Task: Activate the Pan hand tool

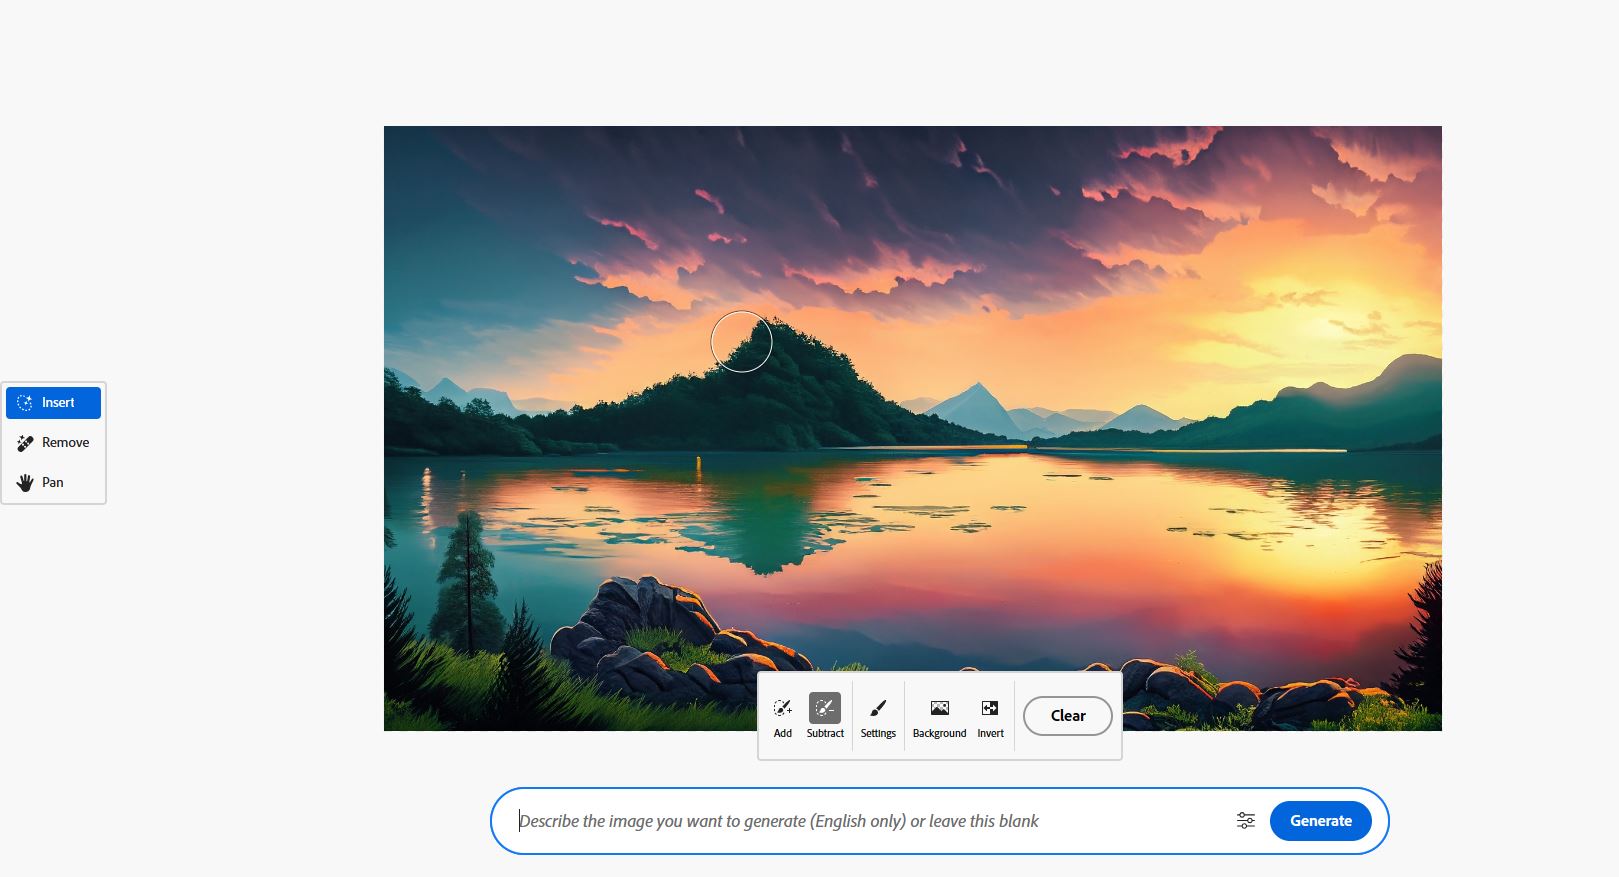Action: [53, 483]
